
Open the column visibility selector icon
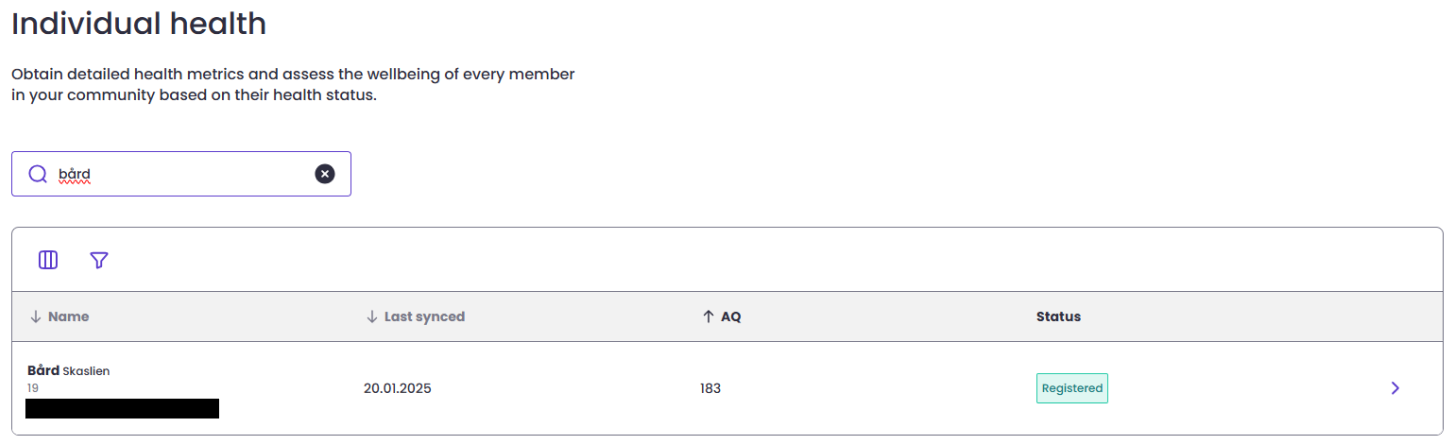[x=48, y=260]
